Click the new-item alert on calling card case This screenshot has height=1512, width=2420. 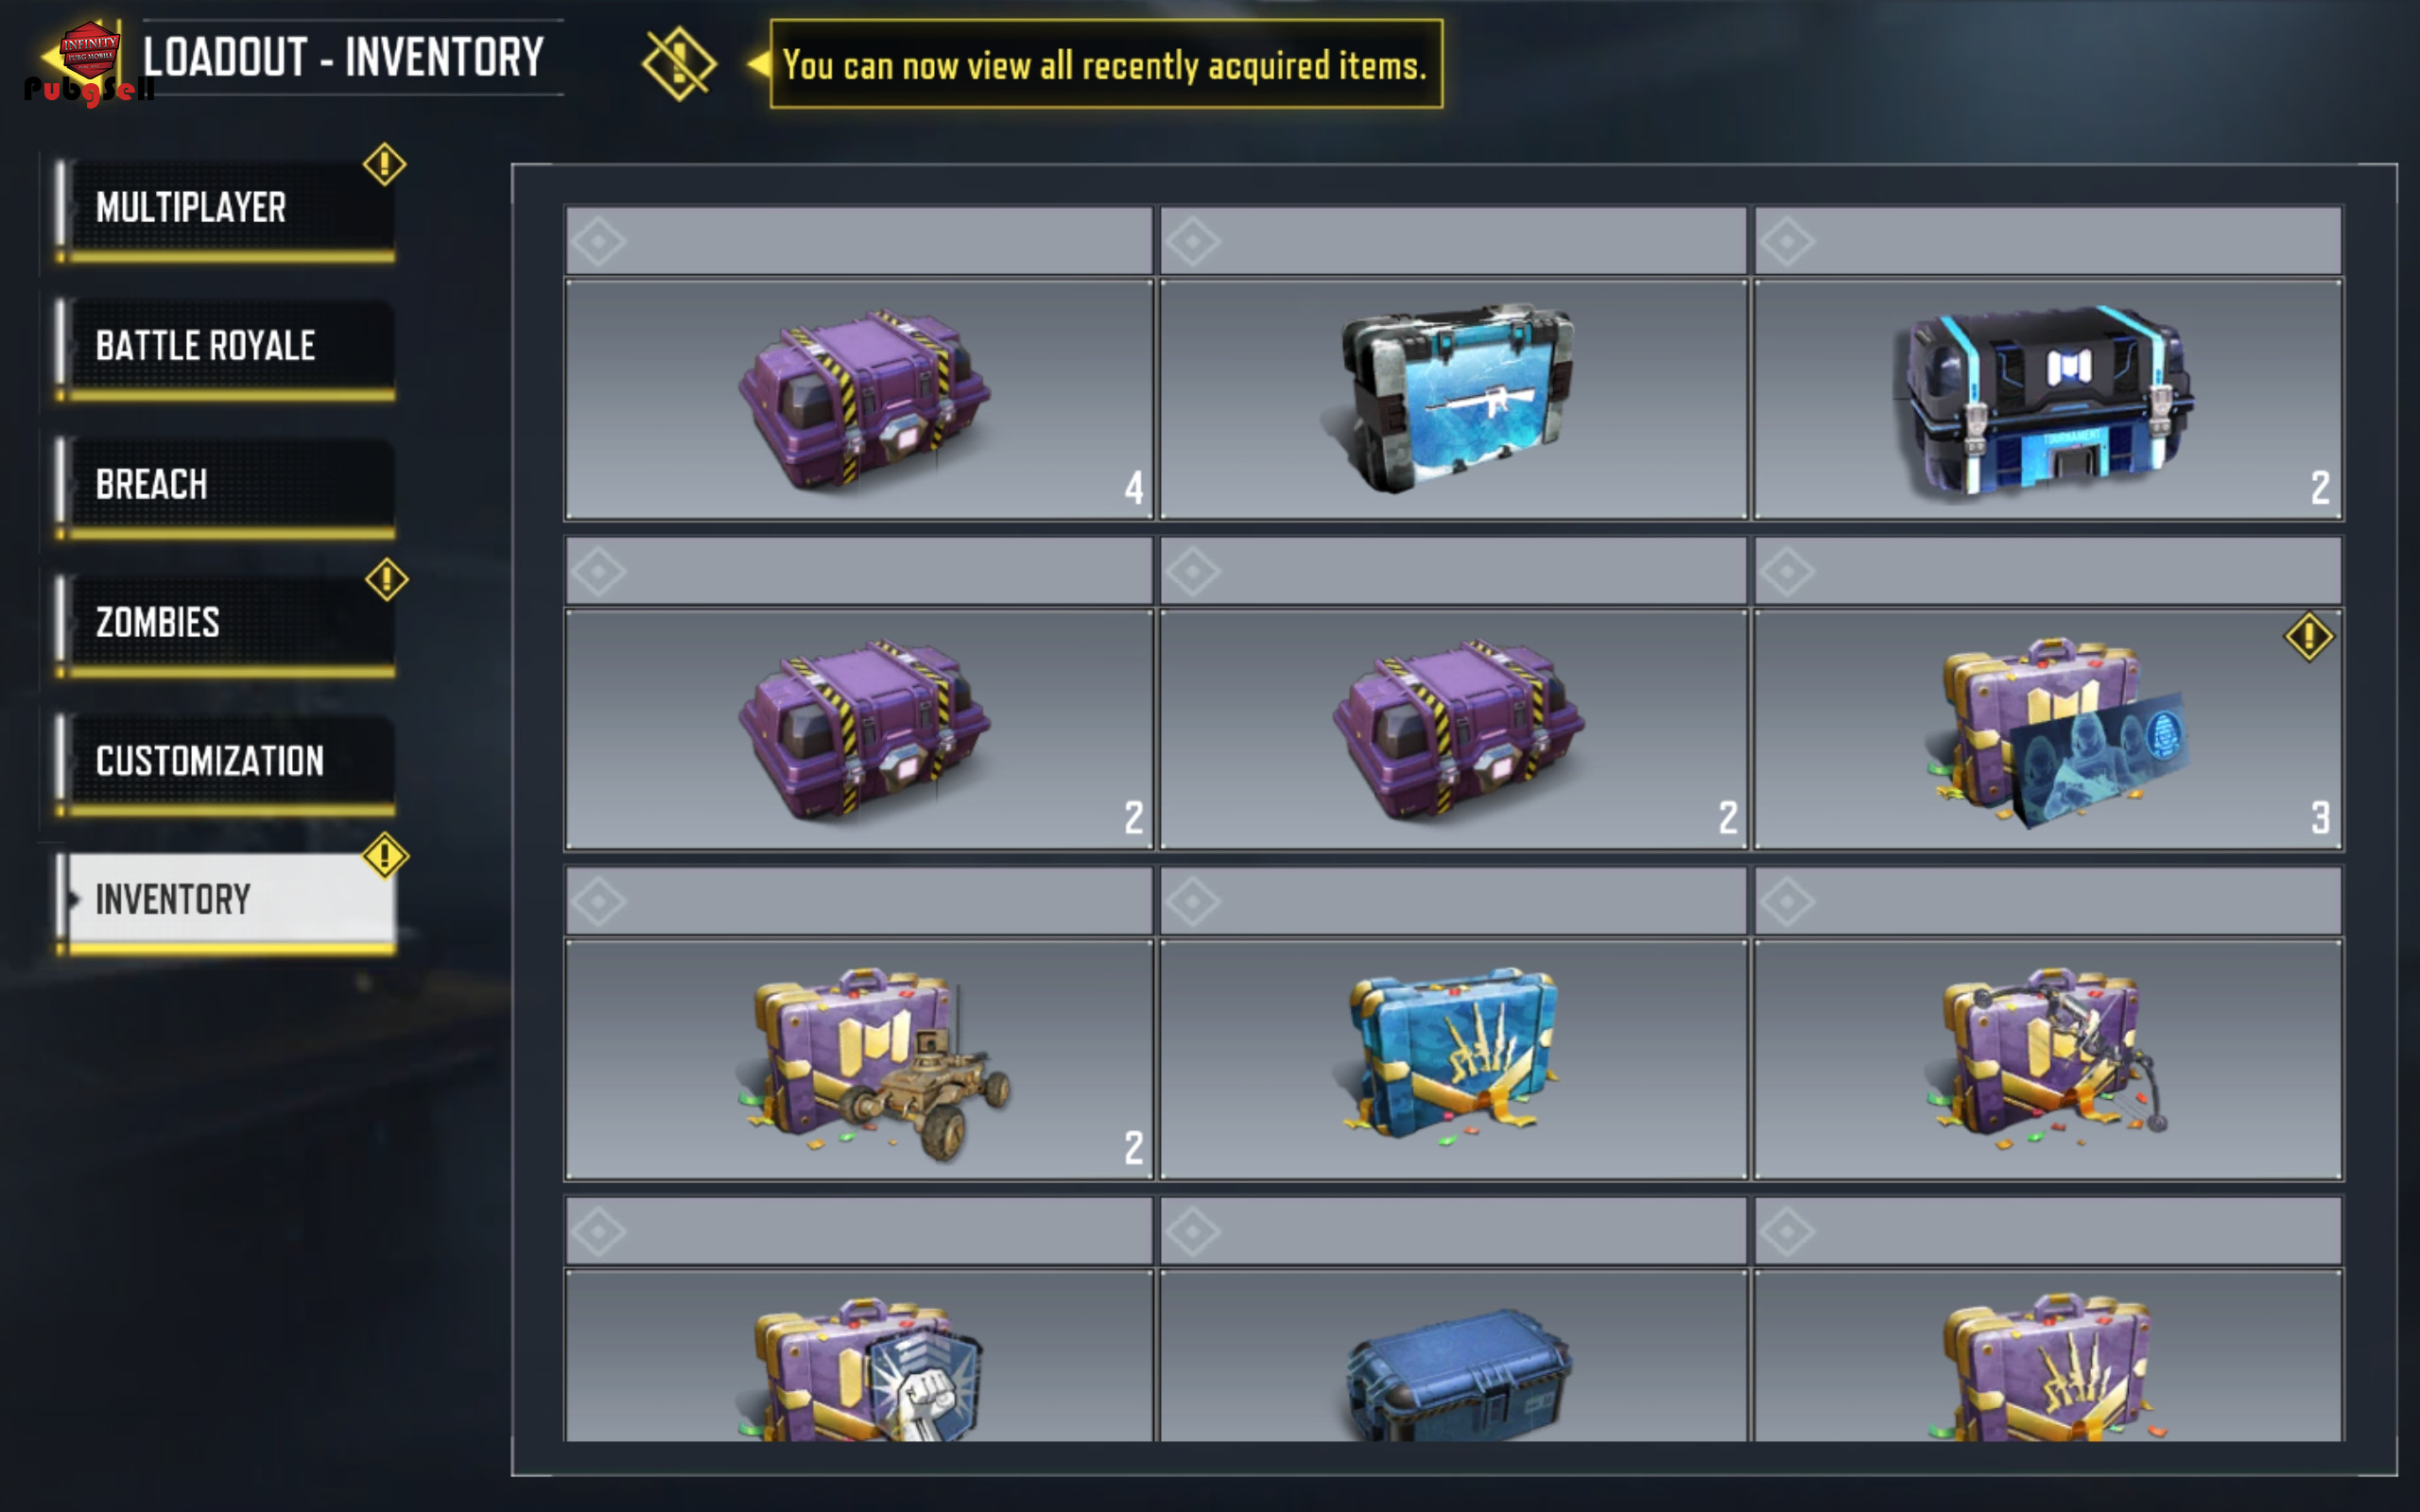2308,637
